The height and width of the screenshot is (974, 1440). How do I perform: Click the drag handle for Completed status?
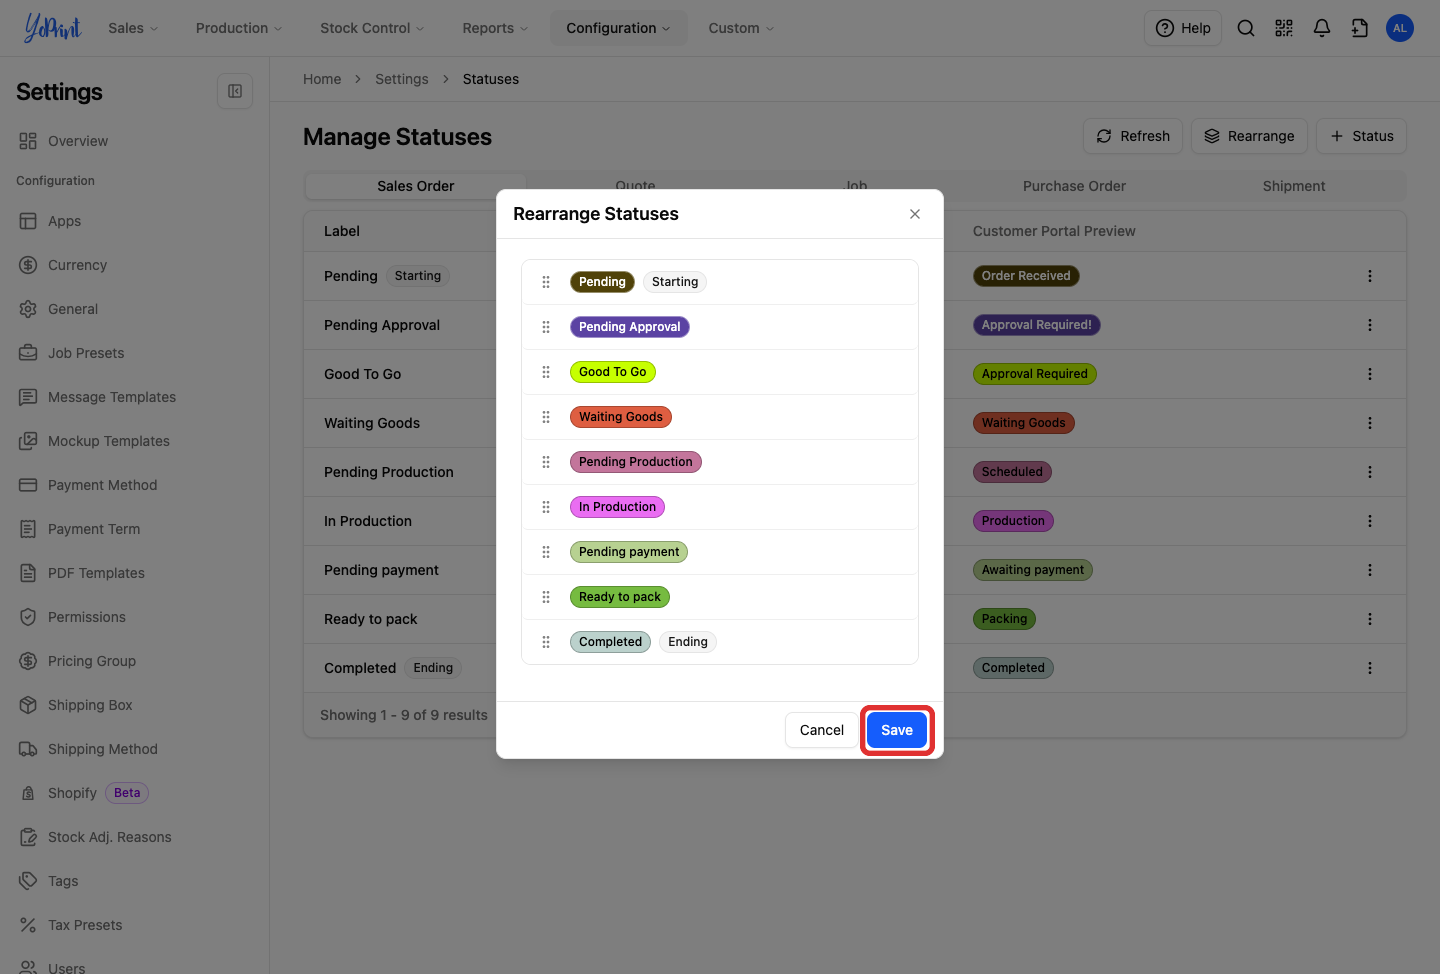coord(546,642)
